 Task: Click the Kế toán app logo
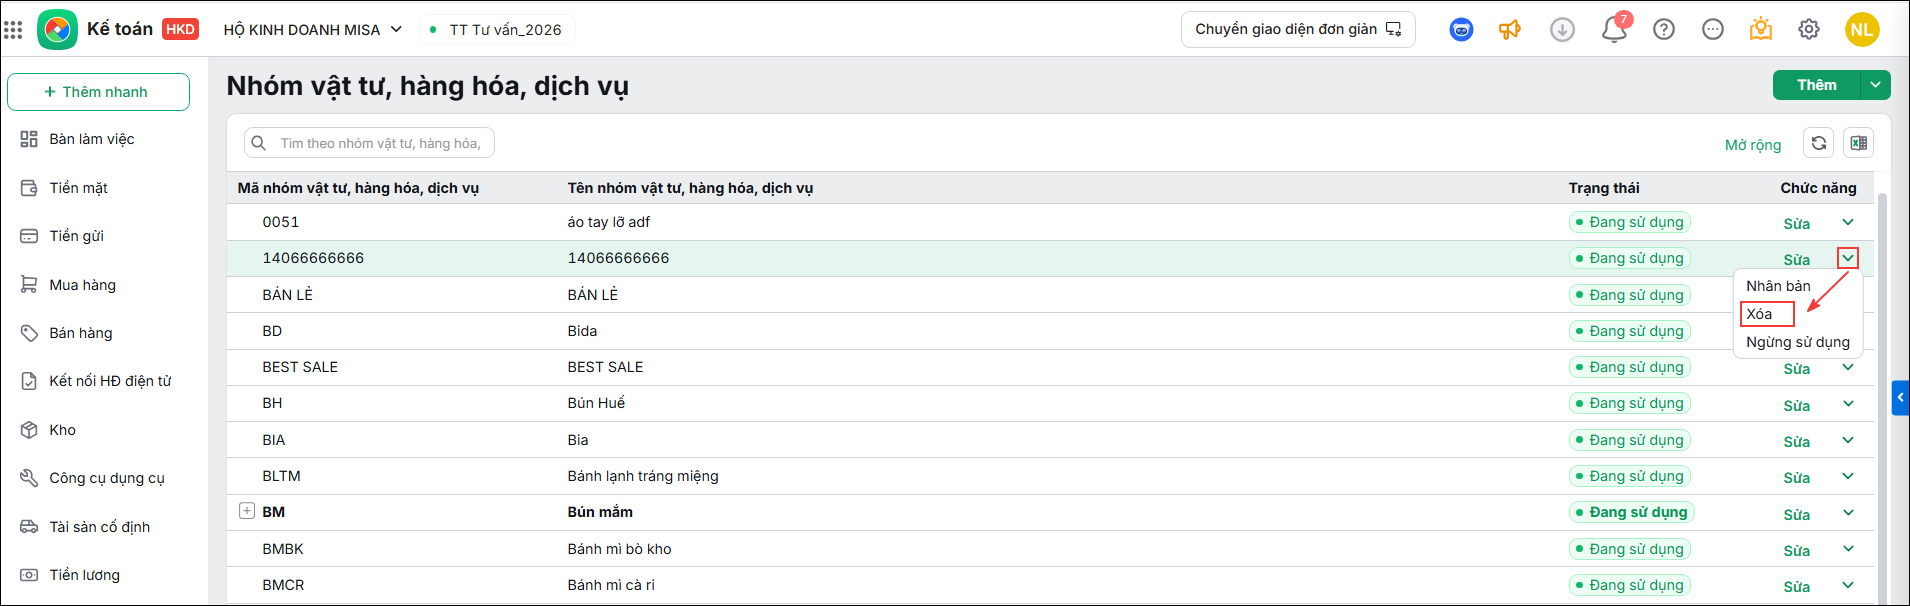tap(57, 30)
